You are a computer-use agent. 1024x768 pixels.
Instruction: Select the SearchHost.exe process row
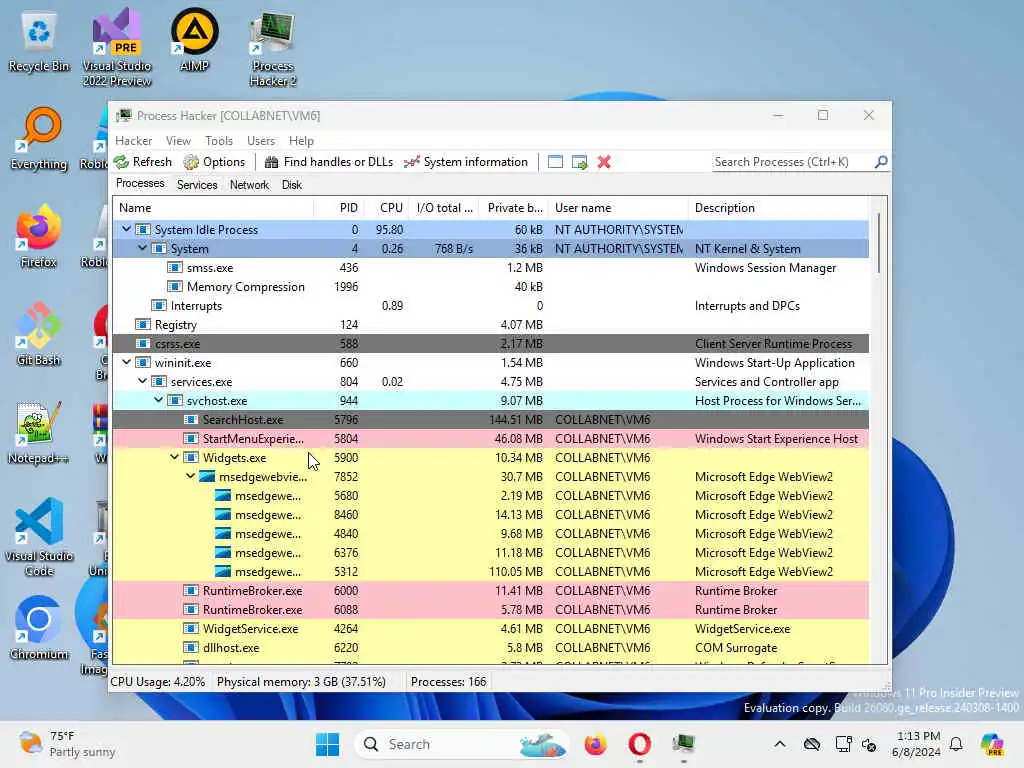pyautogui.click(x=490, y=419)
